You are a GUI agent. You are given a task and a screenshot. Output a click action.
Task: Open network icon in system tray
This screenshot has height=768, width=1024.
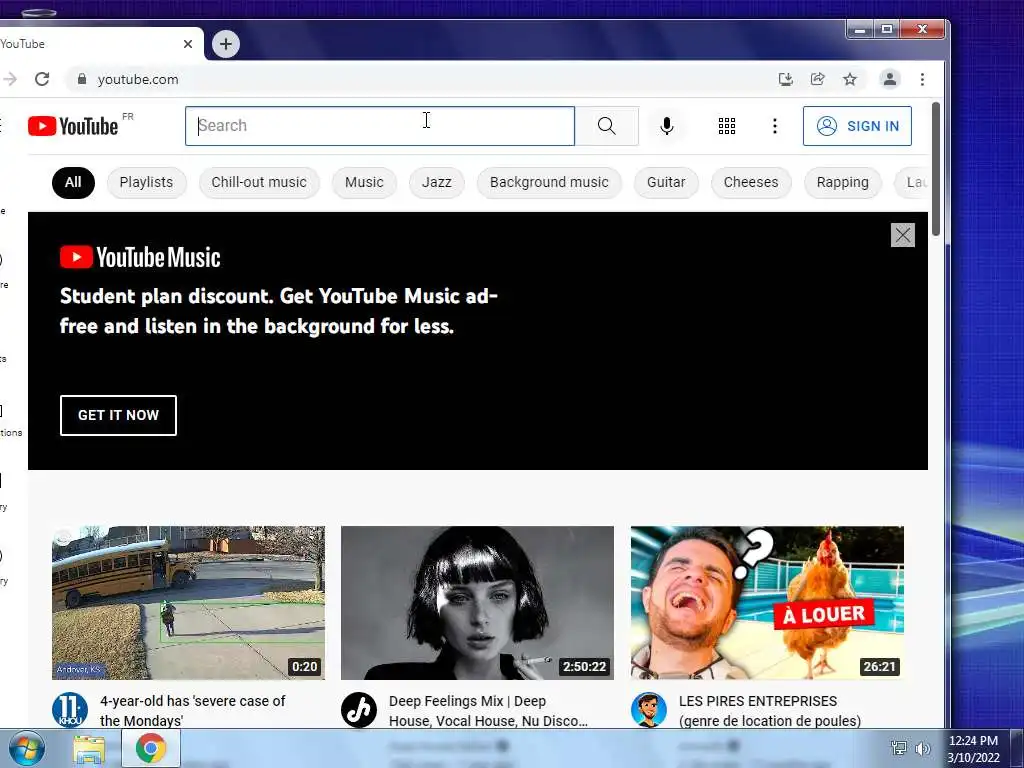click(899, 748)
